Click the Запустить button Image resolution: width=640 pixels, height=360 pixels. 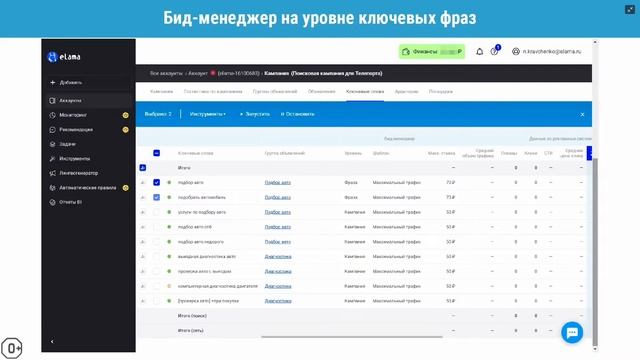(x=255, y=114)
